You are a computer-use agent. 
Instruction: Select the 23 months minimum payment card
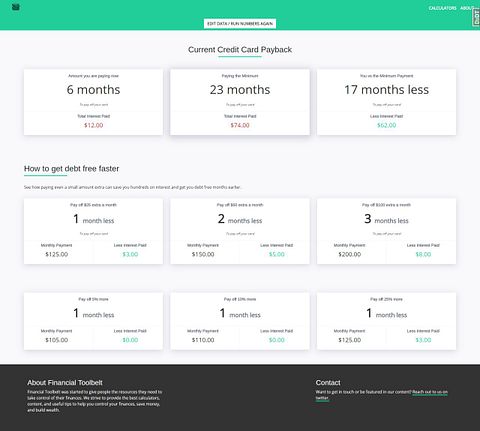pos(240,102)
